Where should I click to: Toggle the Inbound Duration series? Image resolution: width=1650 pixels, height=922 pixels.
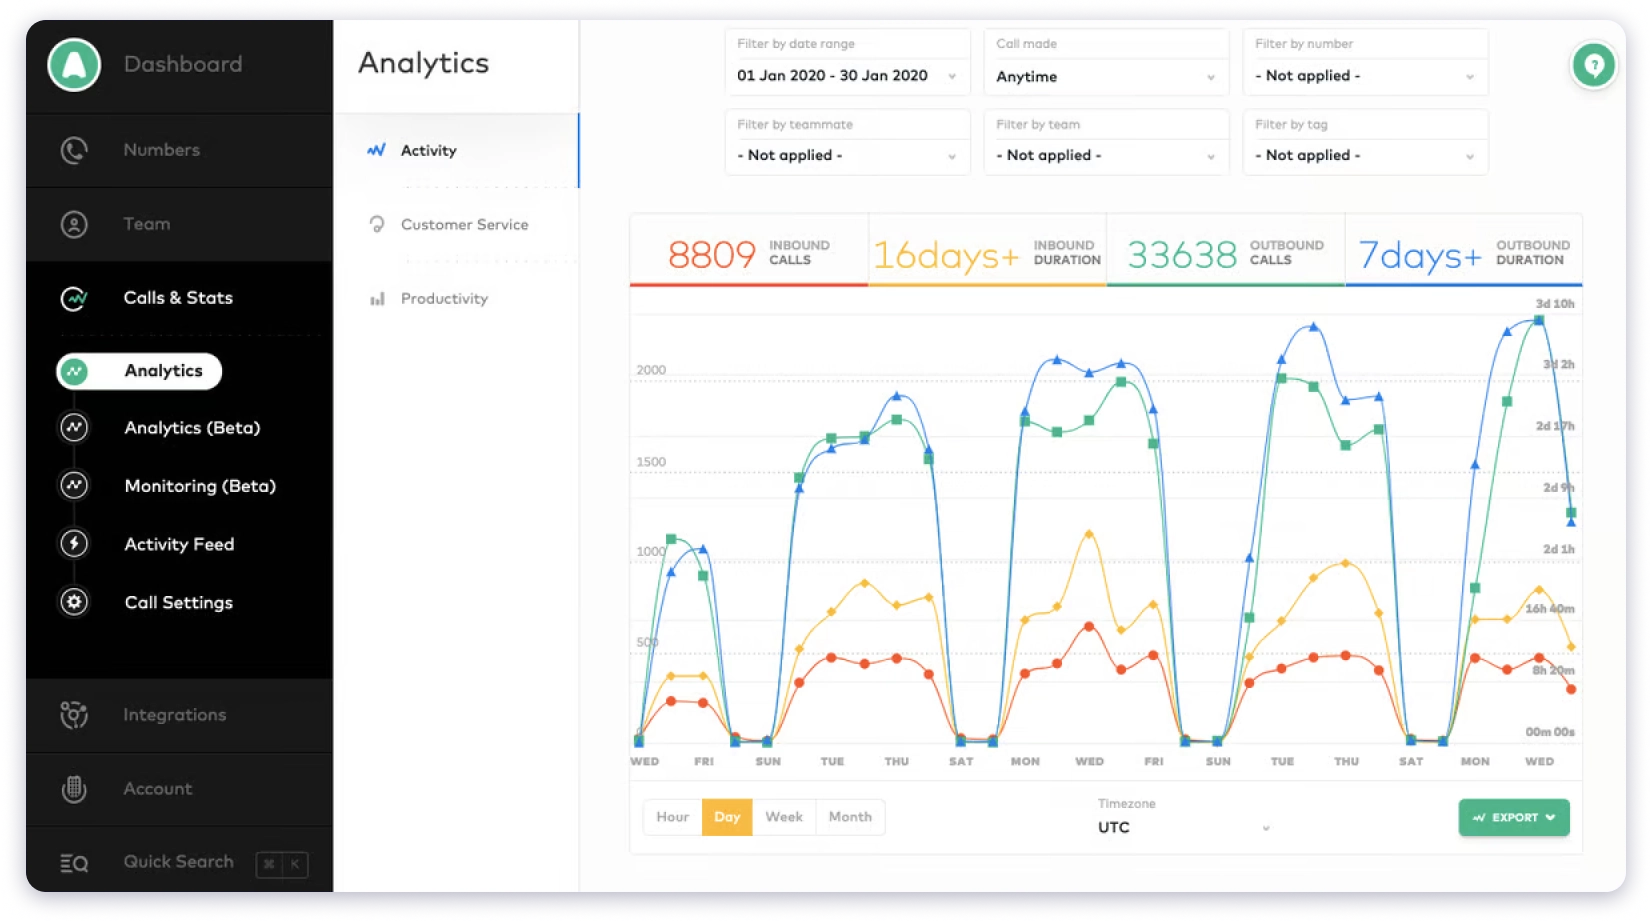[x=987, y=251]
